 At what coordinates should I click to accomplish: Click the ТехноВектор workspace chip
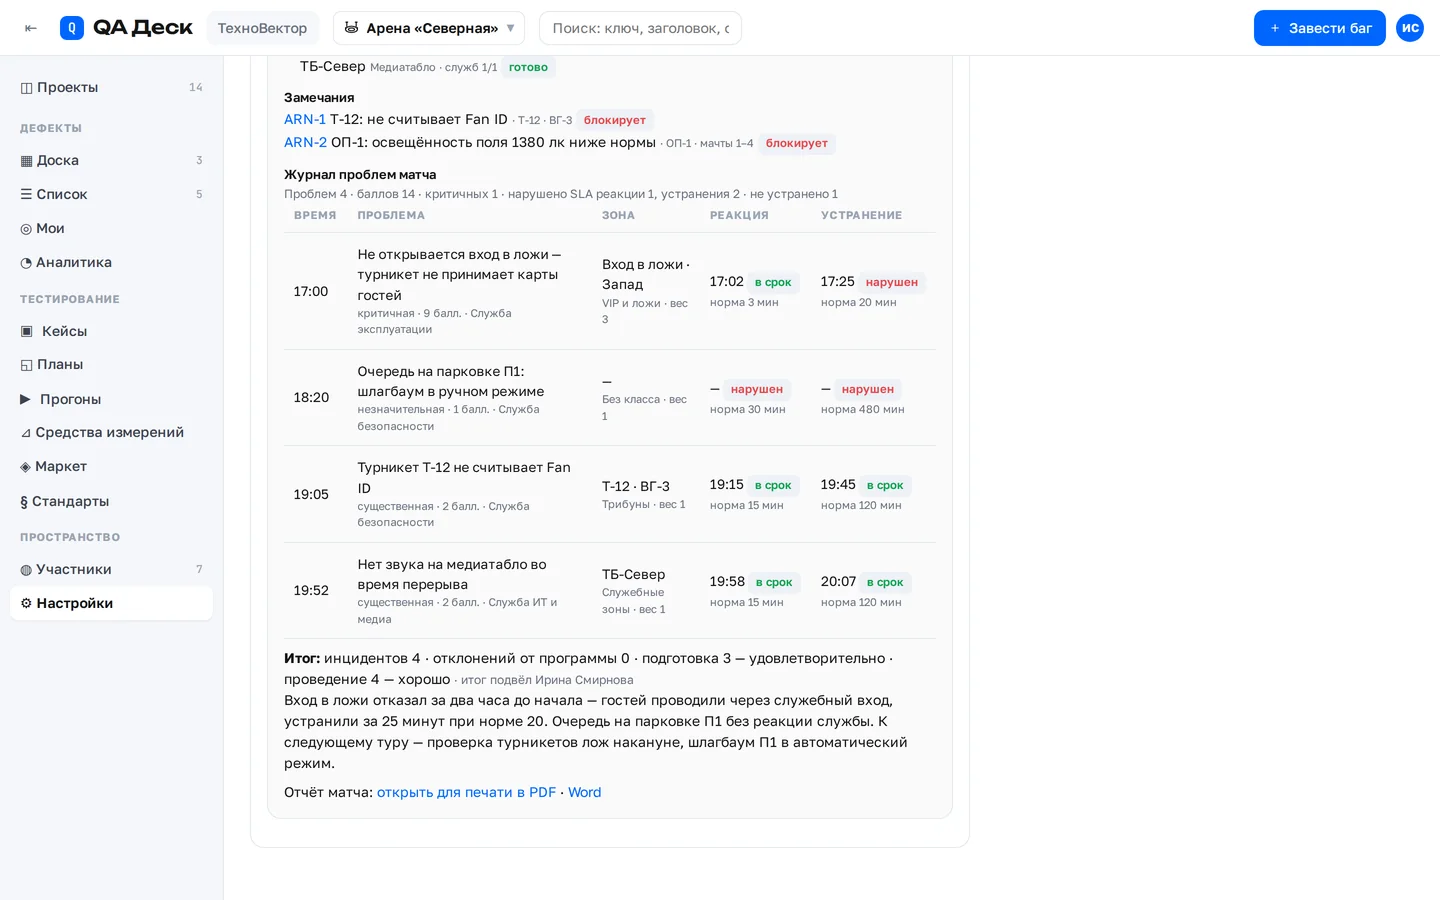[x=262, y=28]
